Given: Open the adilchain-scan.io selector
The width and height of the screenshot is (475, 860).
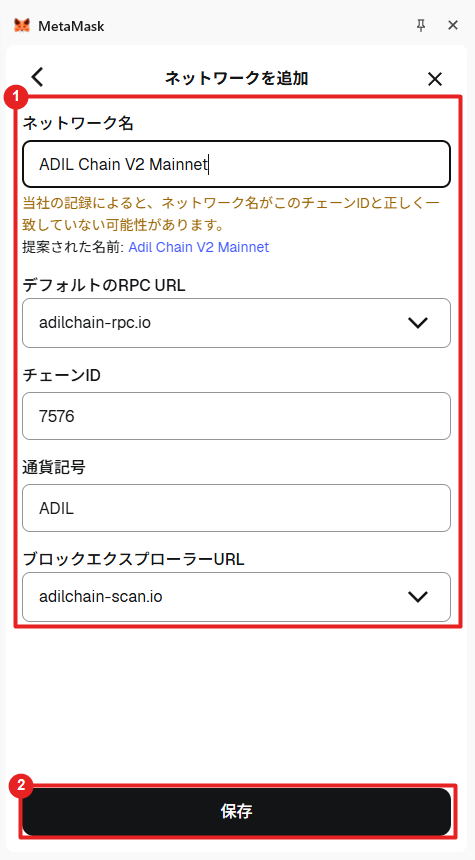Looking at the screenshot, I should pos(236,597).
